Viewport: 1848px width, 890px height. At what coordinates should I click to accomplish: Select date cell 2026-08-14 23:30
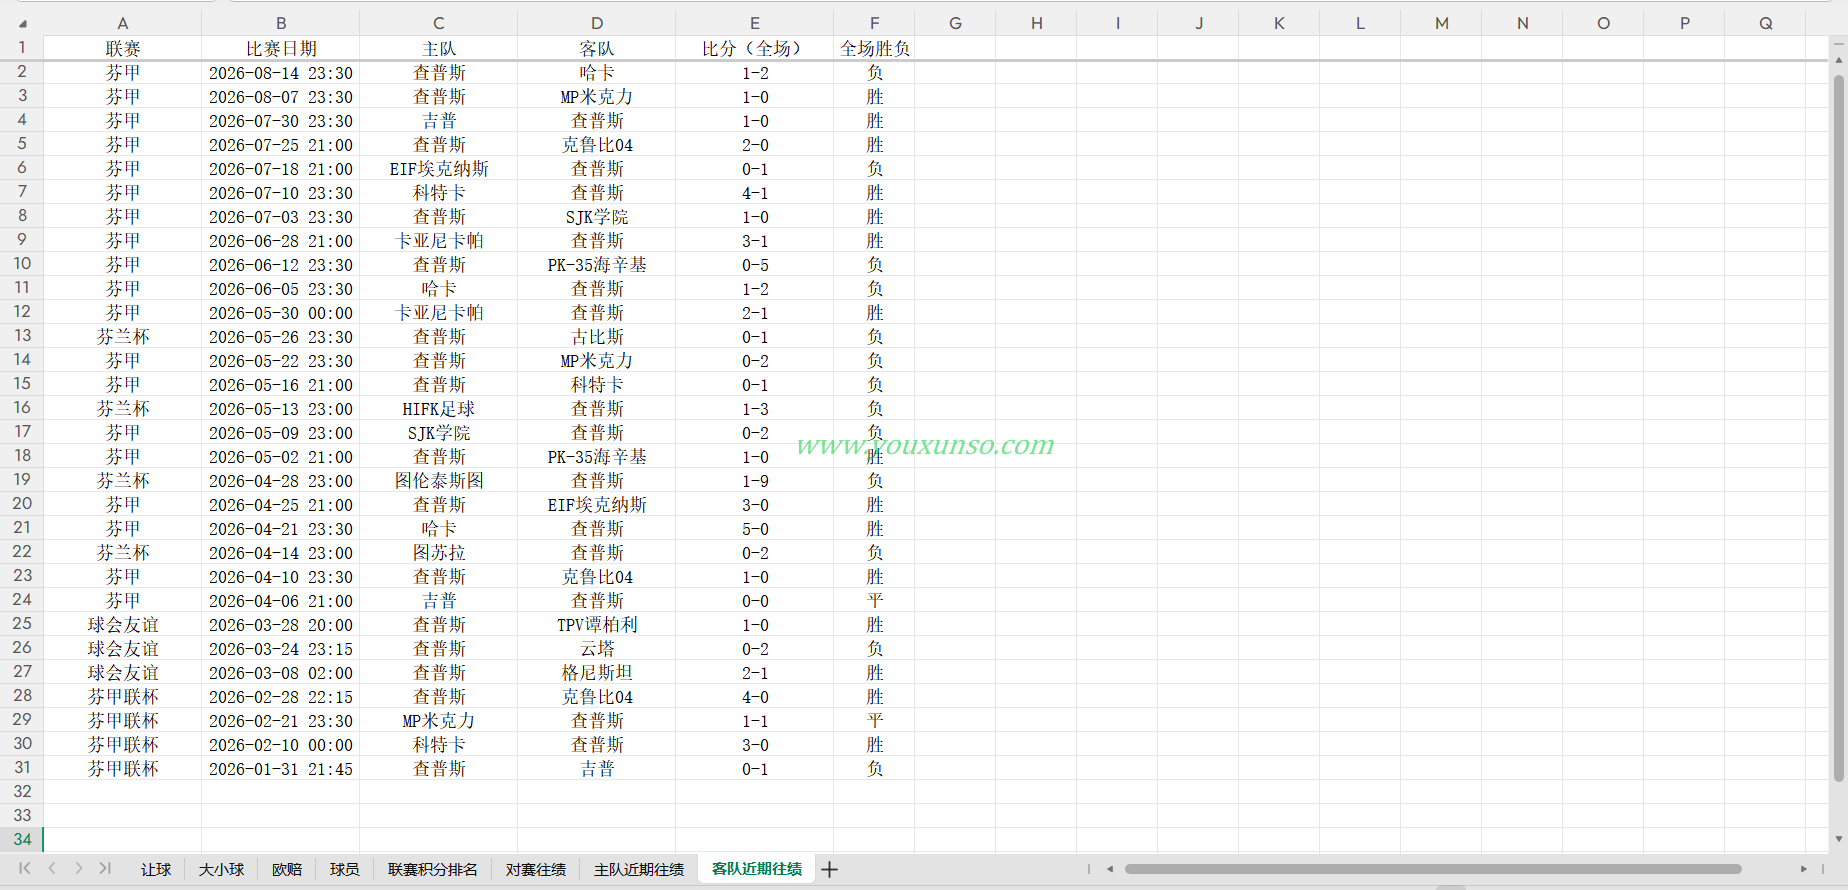(281, 73)
